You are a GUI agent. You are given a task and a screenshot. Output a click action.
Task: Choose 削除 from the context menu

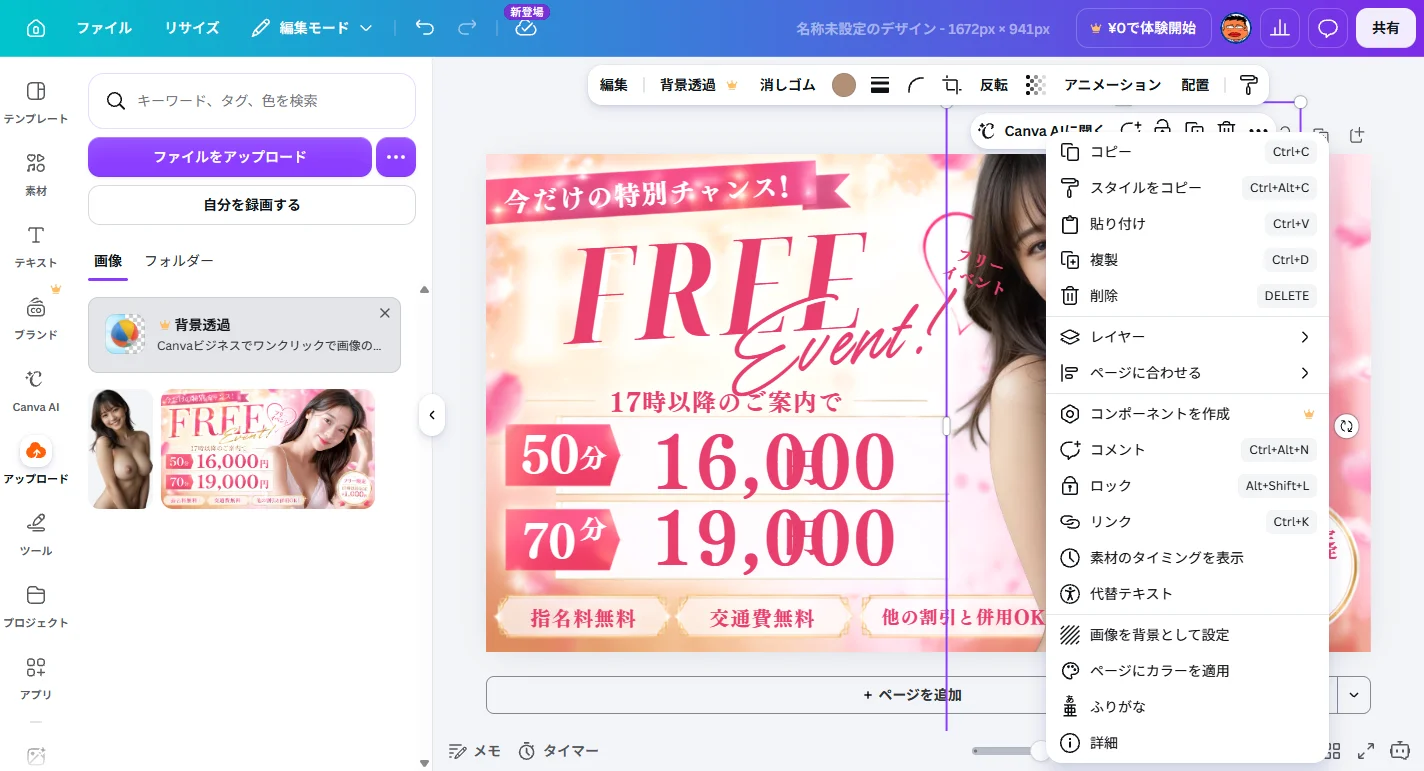[1187, 296]
